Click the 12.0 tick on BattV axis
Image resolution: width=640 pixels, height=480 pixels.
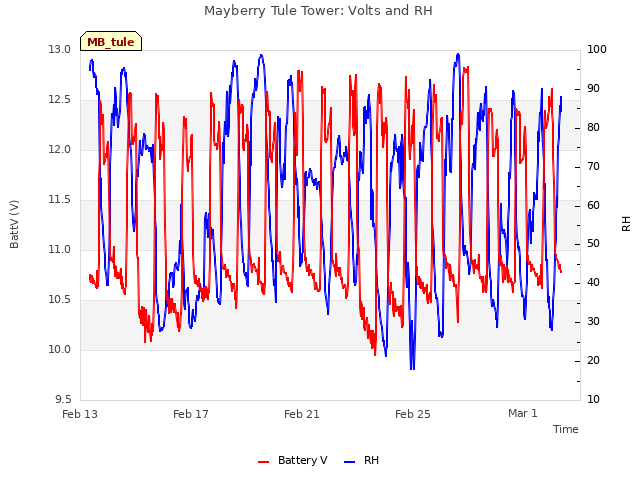pyautogui.click(x=60, y=149)
